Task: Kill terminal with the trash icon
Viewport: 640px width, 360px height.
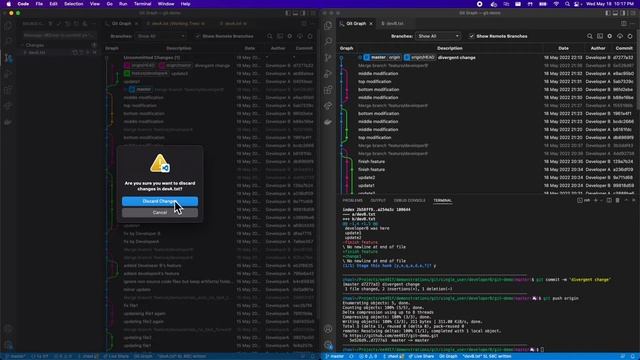Action: [x=618, y=200]
